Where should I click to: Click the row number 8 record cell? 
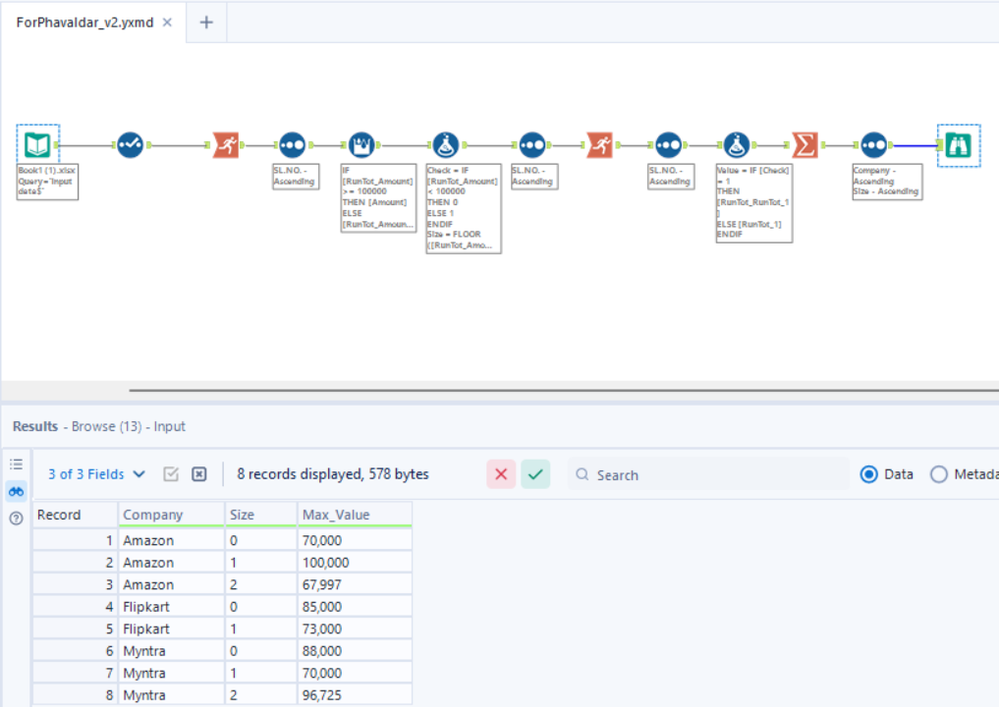click(x=75, y=695)
